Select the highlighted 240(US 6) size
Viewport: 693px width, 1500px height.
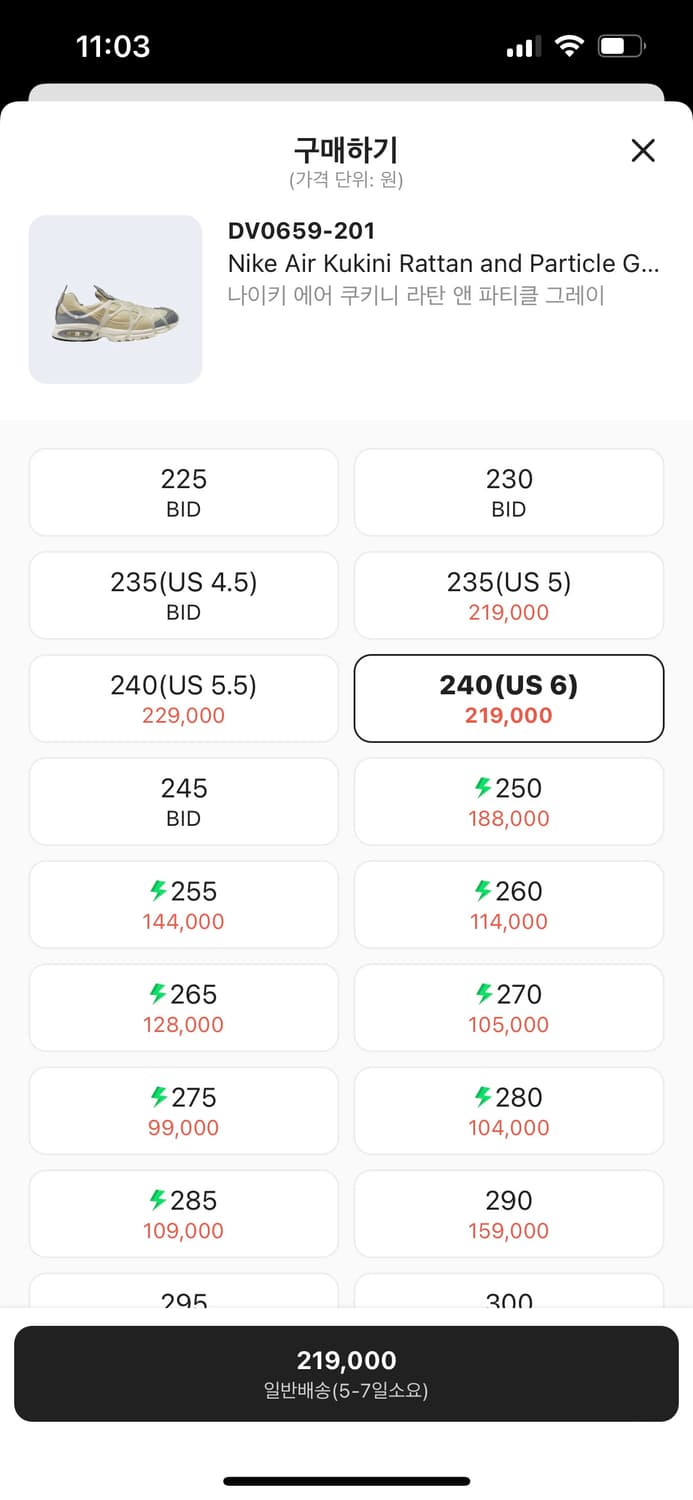point(508,698)
